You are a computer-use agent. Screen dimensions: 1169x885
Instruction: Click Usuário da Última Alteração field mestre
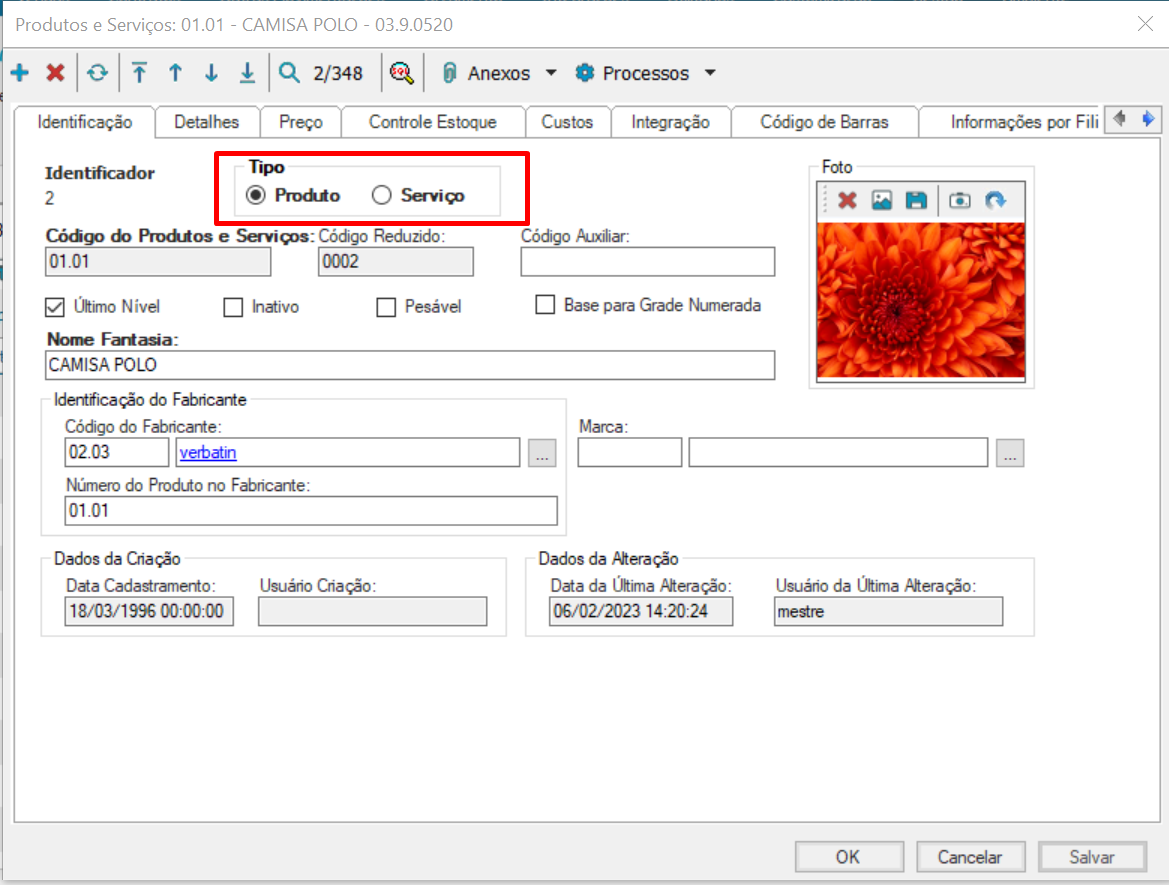coord(889,611)
